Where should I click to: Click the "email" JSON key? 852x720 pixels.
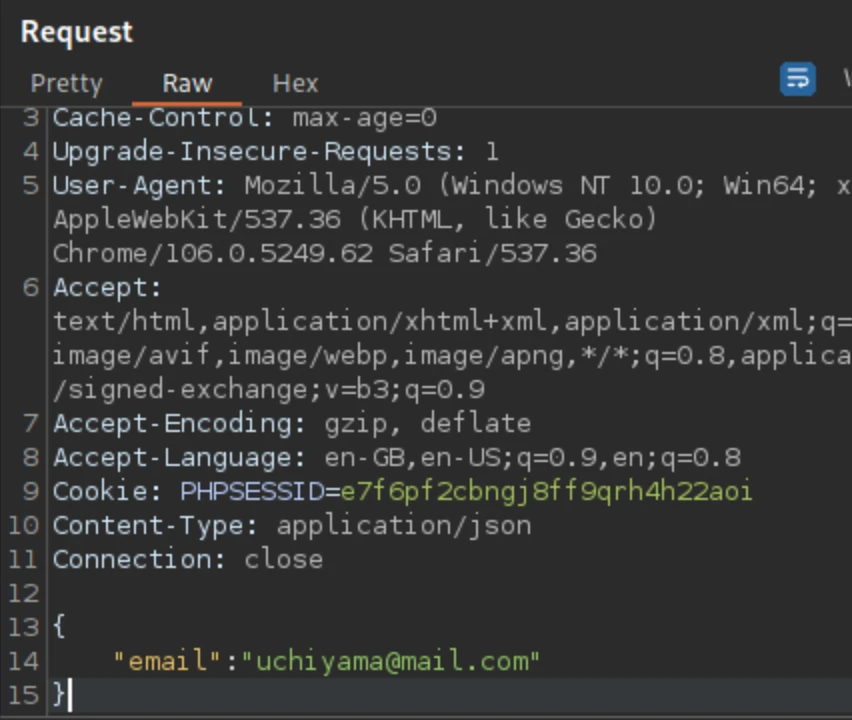click(x=167, y=661)
